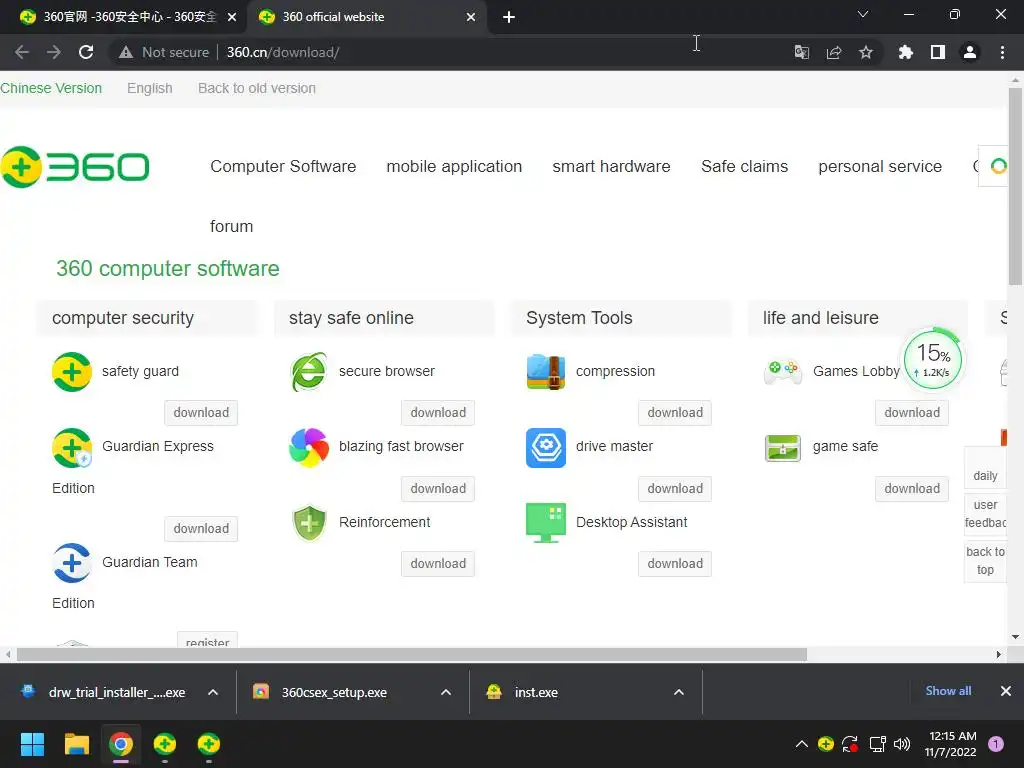
Task: Open the personal service menu
Action: click(x=880, y=167)
